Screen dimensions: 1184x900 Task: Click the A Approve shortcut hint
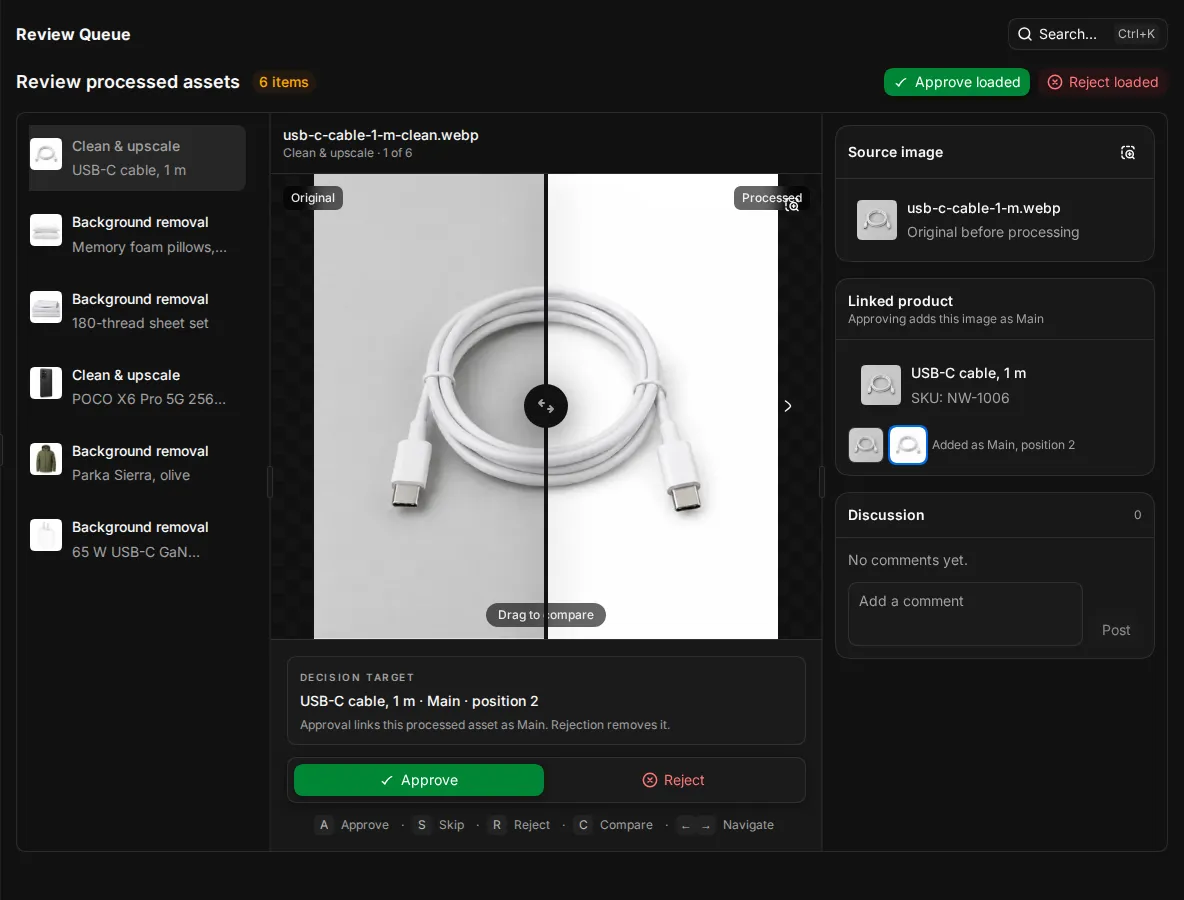pyautogui.click(x=352, y=824)
